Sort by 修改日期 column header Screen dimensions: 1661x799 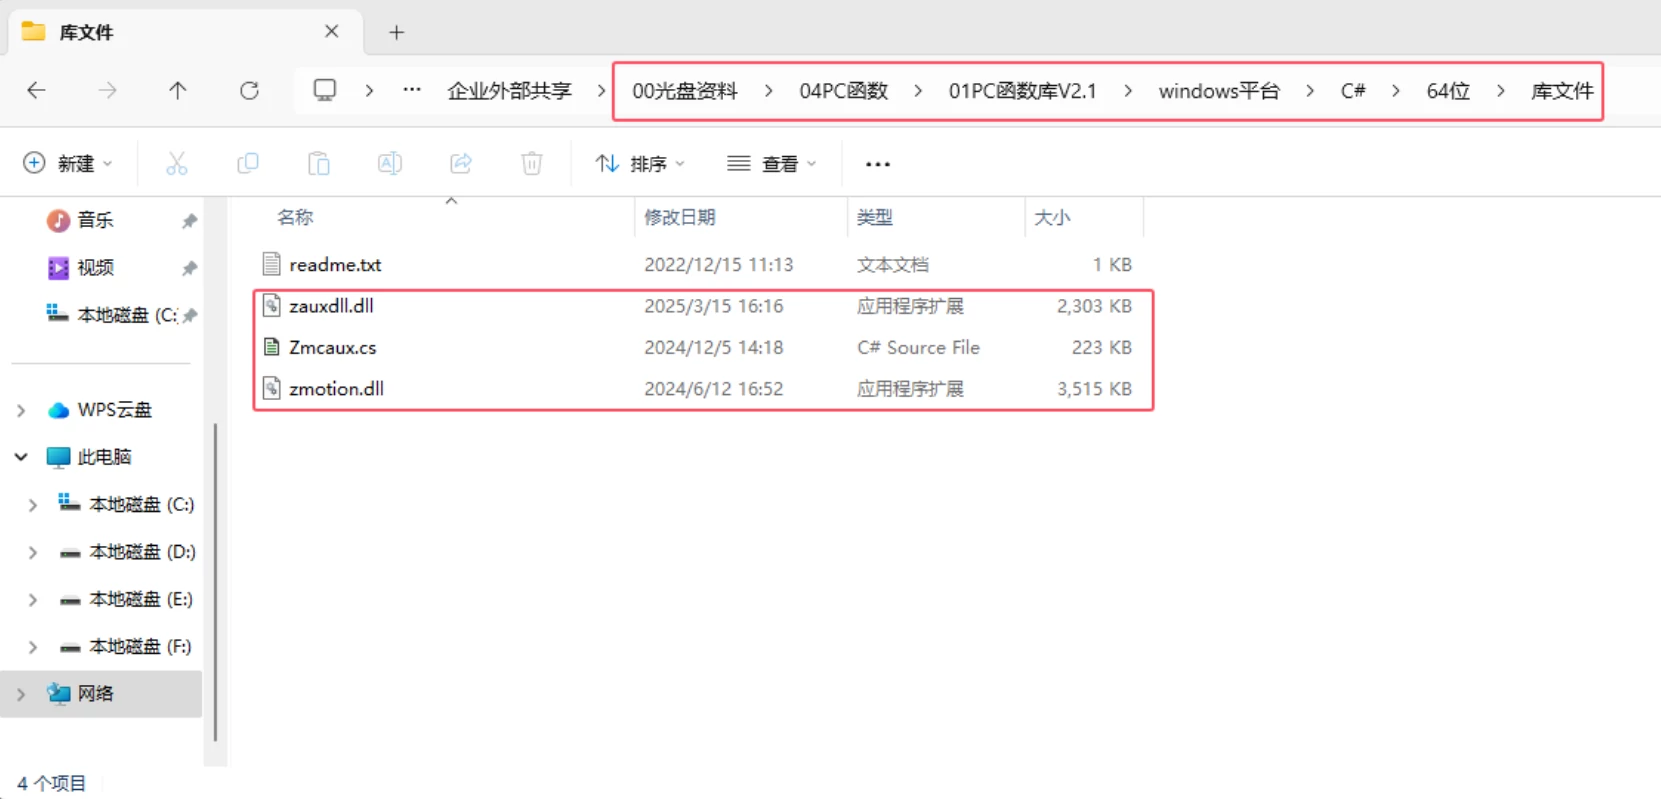680,217
